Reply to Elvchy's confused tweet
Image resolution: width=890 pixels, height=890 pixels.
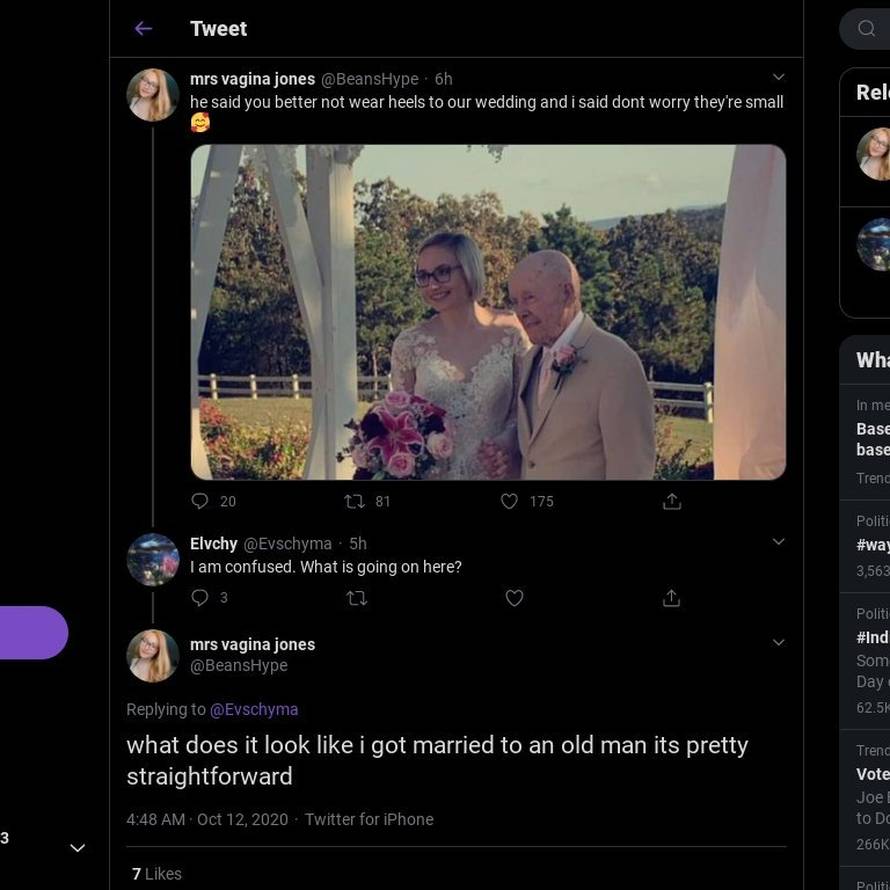(x=200, y=598)
